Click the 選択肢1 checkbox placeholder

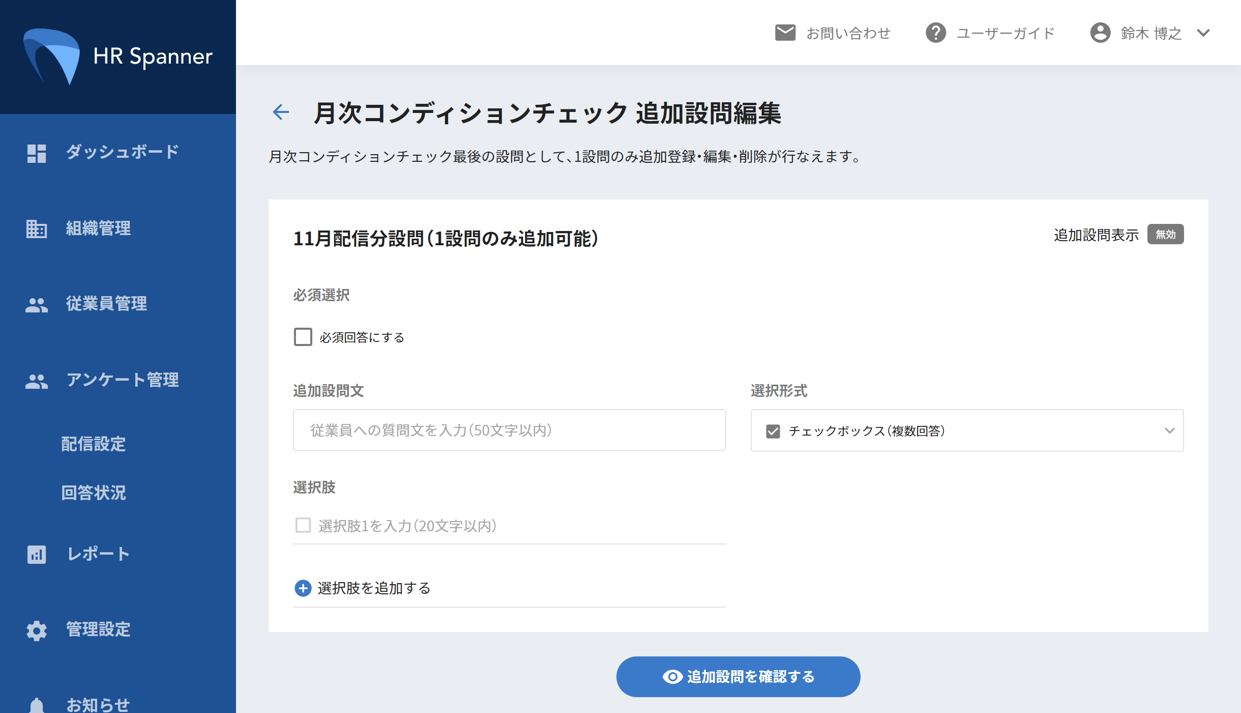pyautogui.click(x=303, y=525)
